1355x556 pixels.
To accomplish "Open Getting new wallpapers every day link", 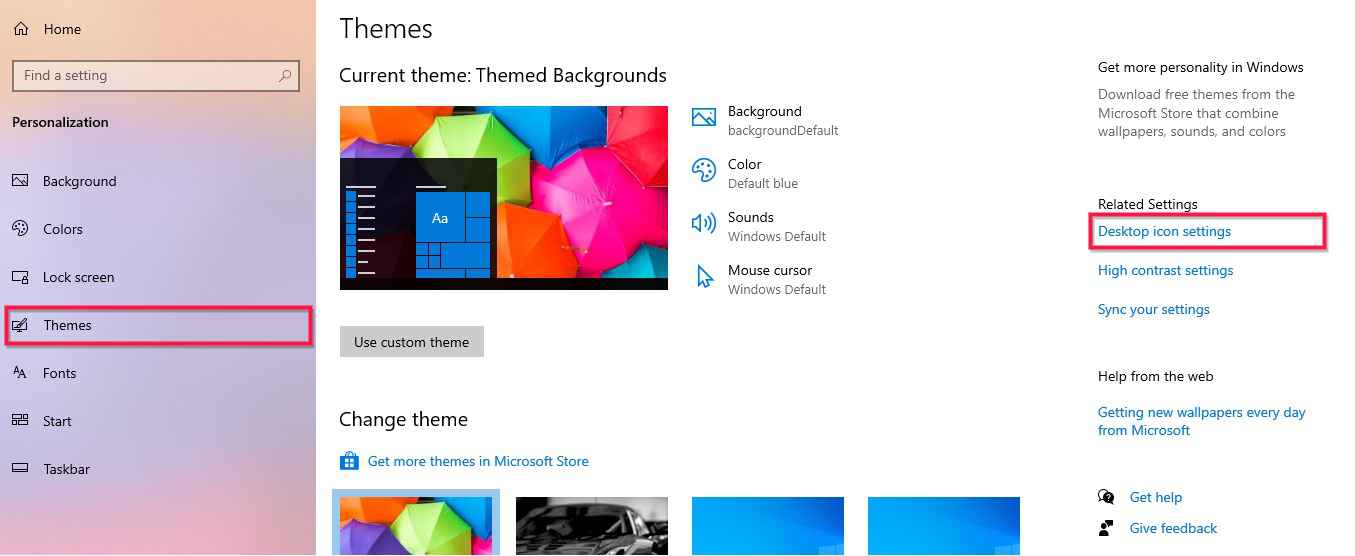I will (x=1202, y=421).
